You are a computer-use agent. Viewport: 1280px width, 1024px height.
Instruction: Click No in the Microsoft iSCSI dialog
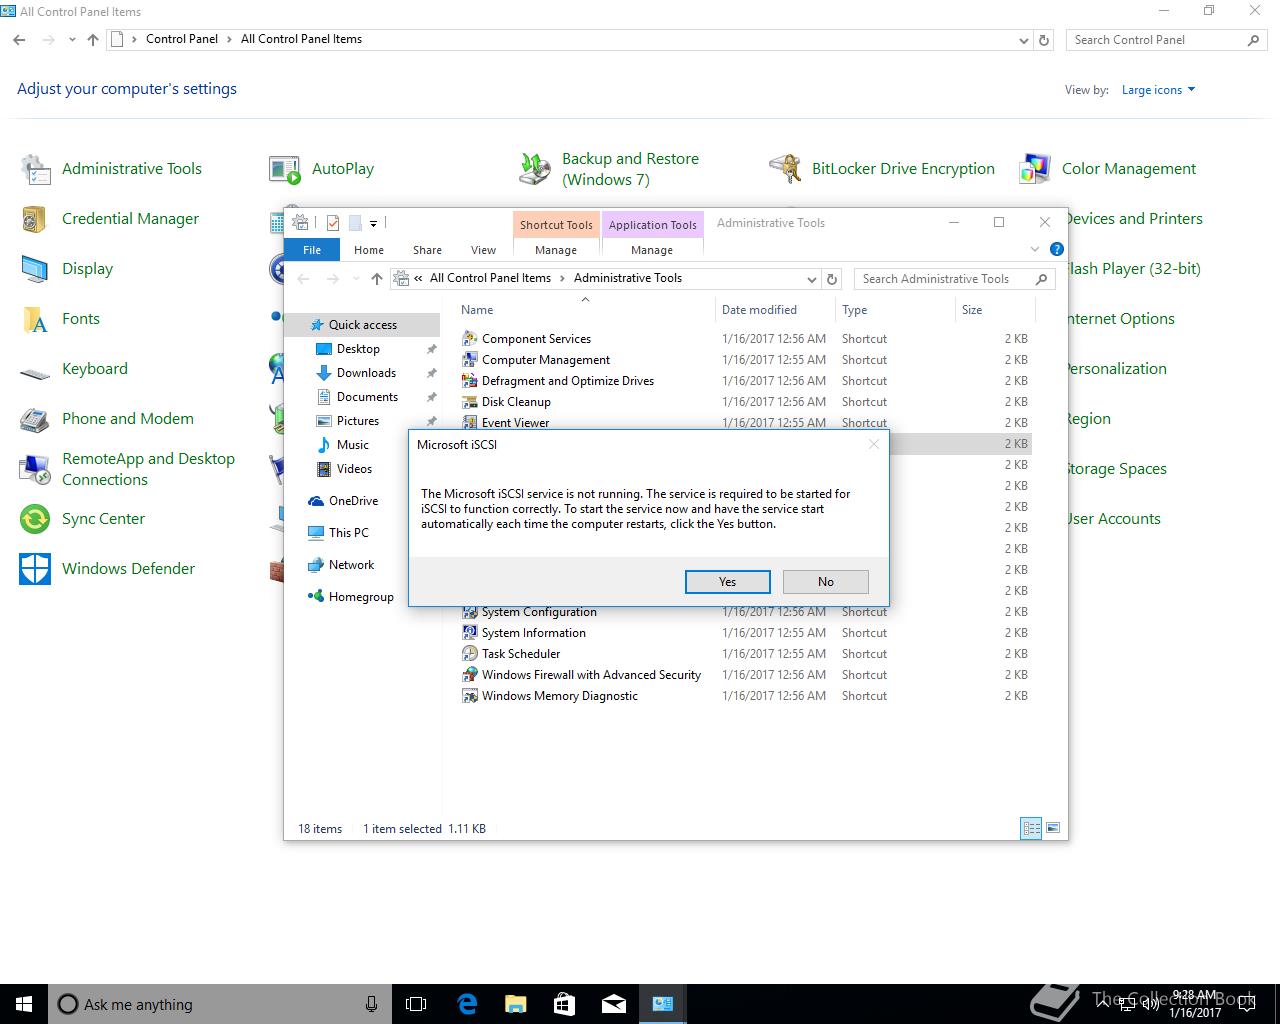coord(826,582)
